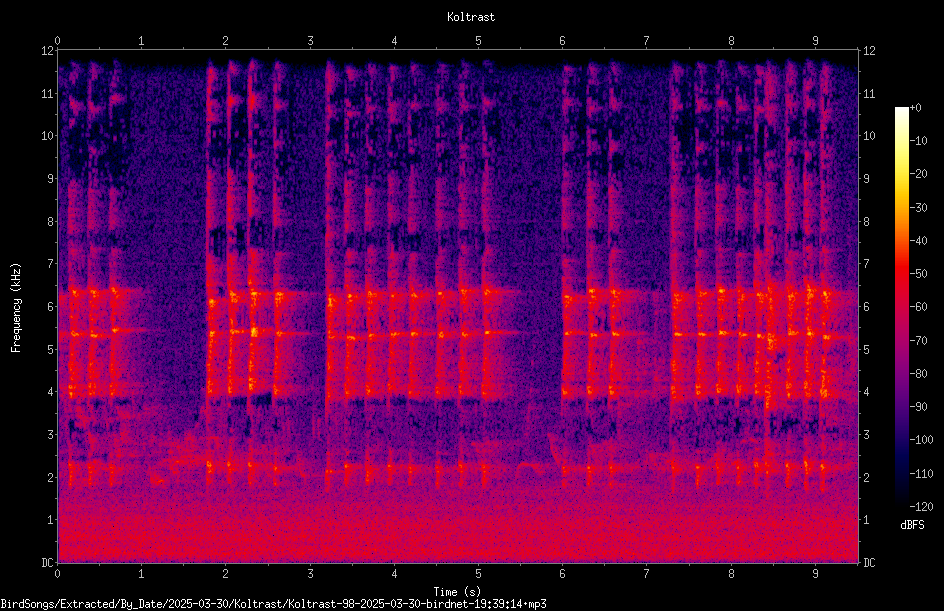Click the 1 second mark on top time axis
Viewport: 944px width, 611px height.
pos(141,41)
